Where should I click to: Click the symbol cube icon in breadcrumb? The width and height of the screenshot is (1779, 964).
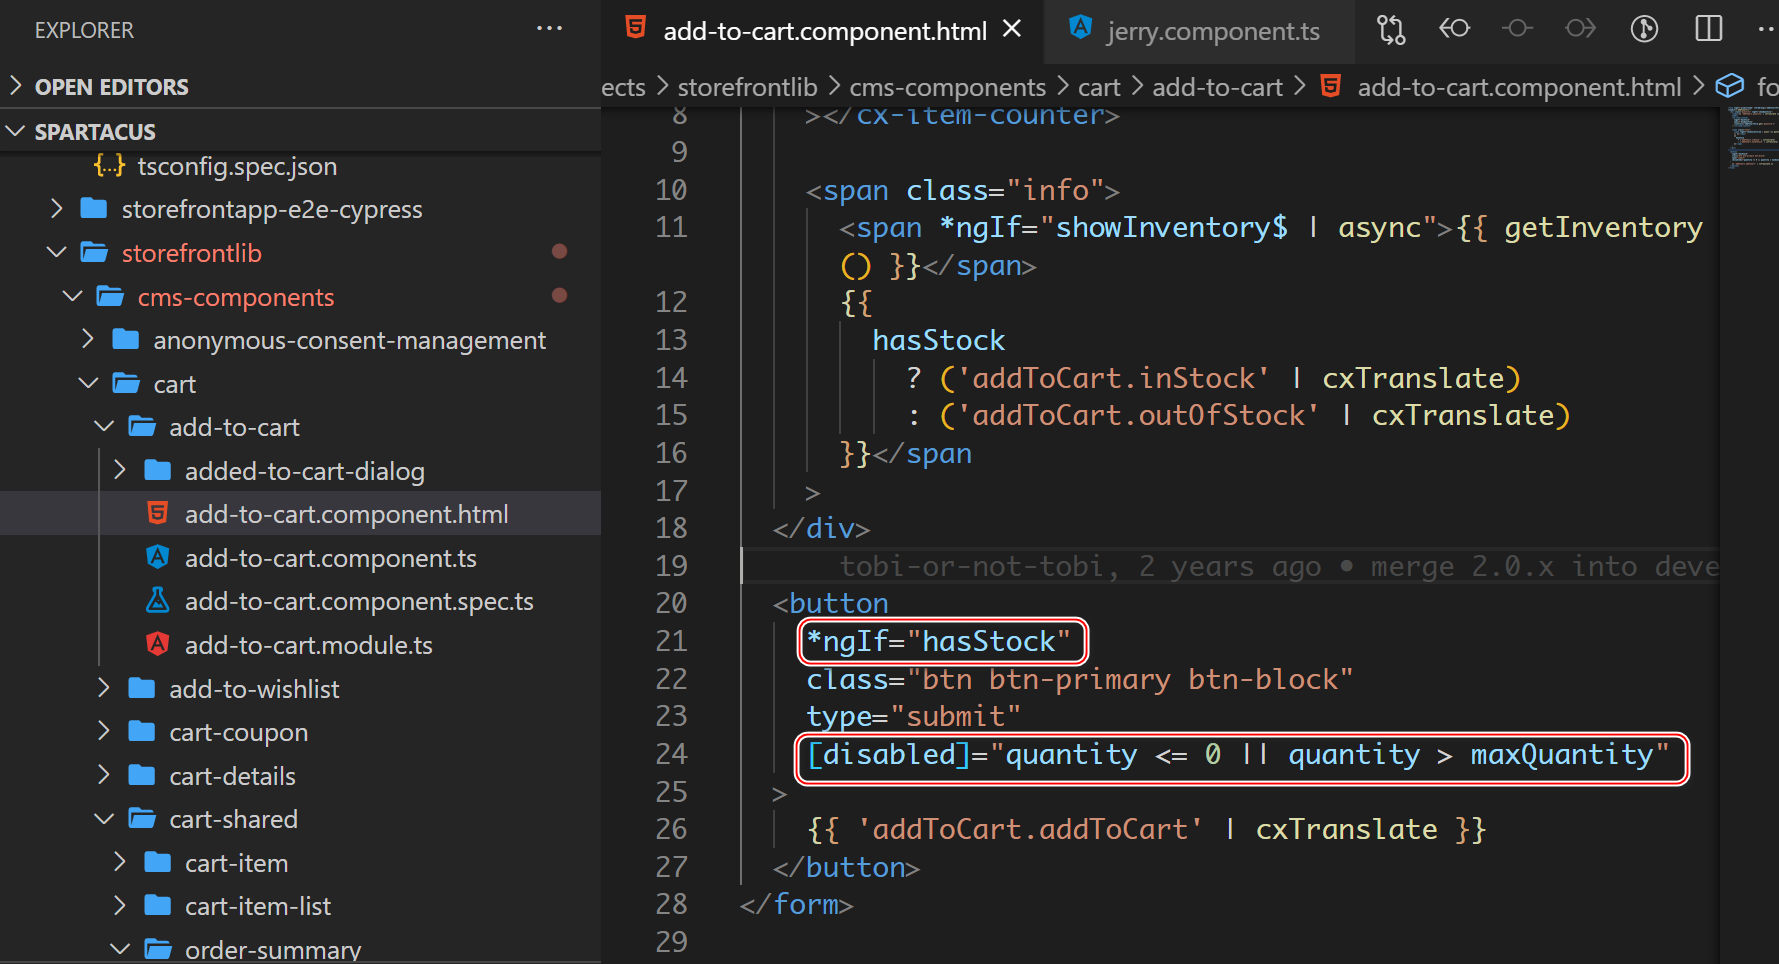(x=1729, y=87)
